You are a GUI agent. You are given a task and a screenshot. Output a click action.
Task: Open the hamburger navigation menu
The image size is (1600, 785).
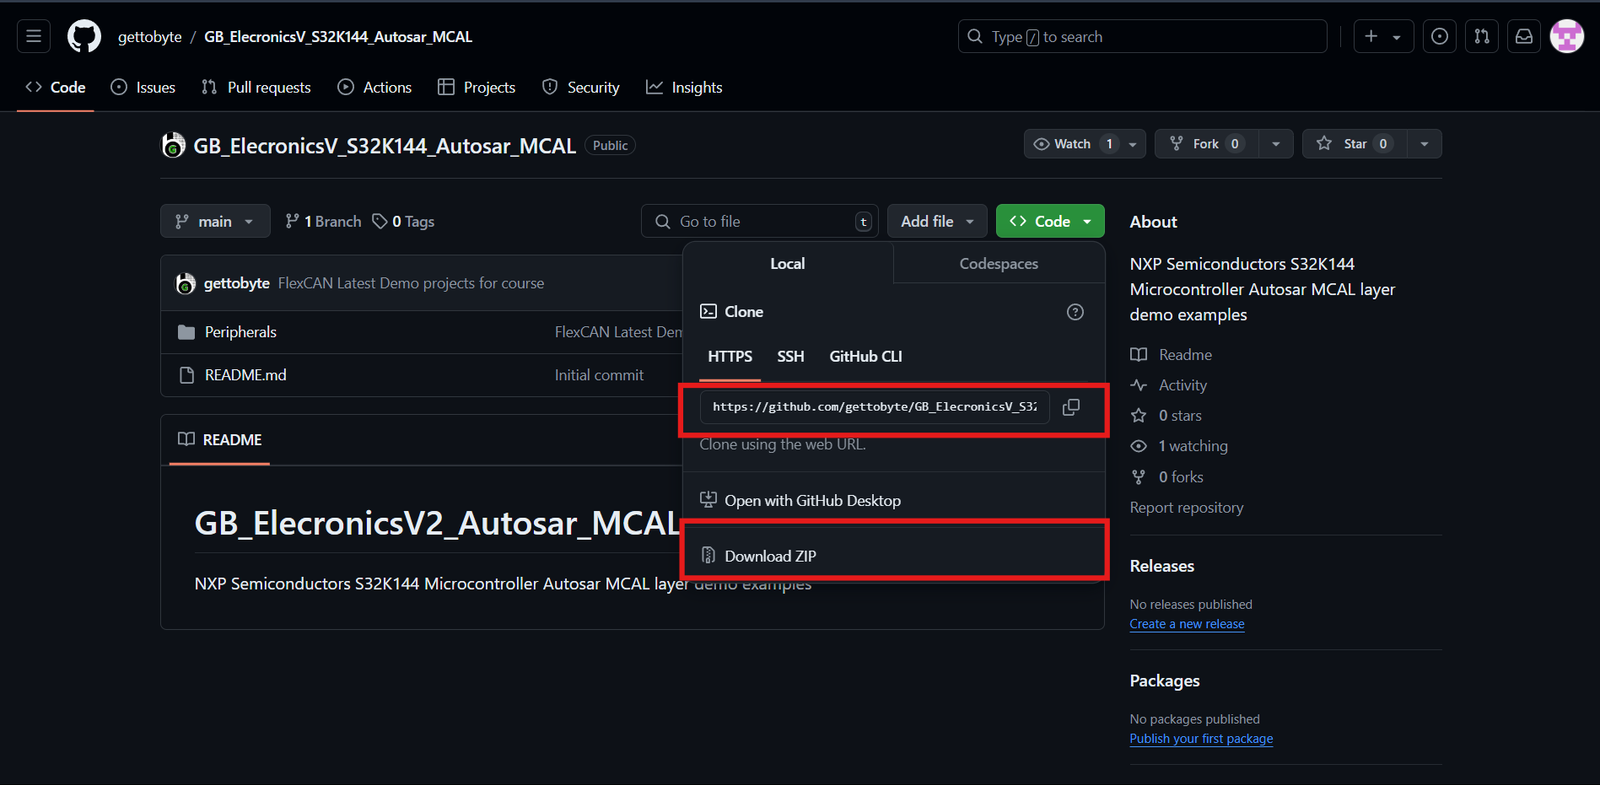click(33, 36)
